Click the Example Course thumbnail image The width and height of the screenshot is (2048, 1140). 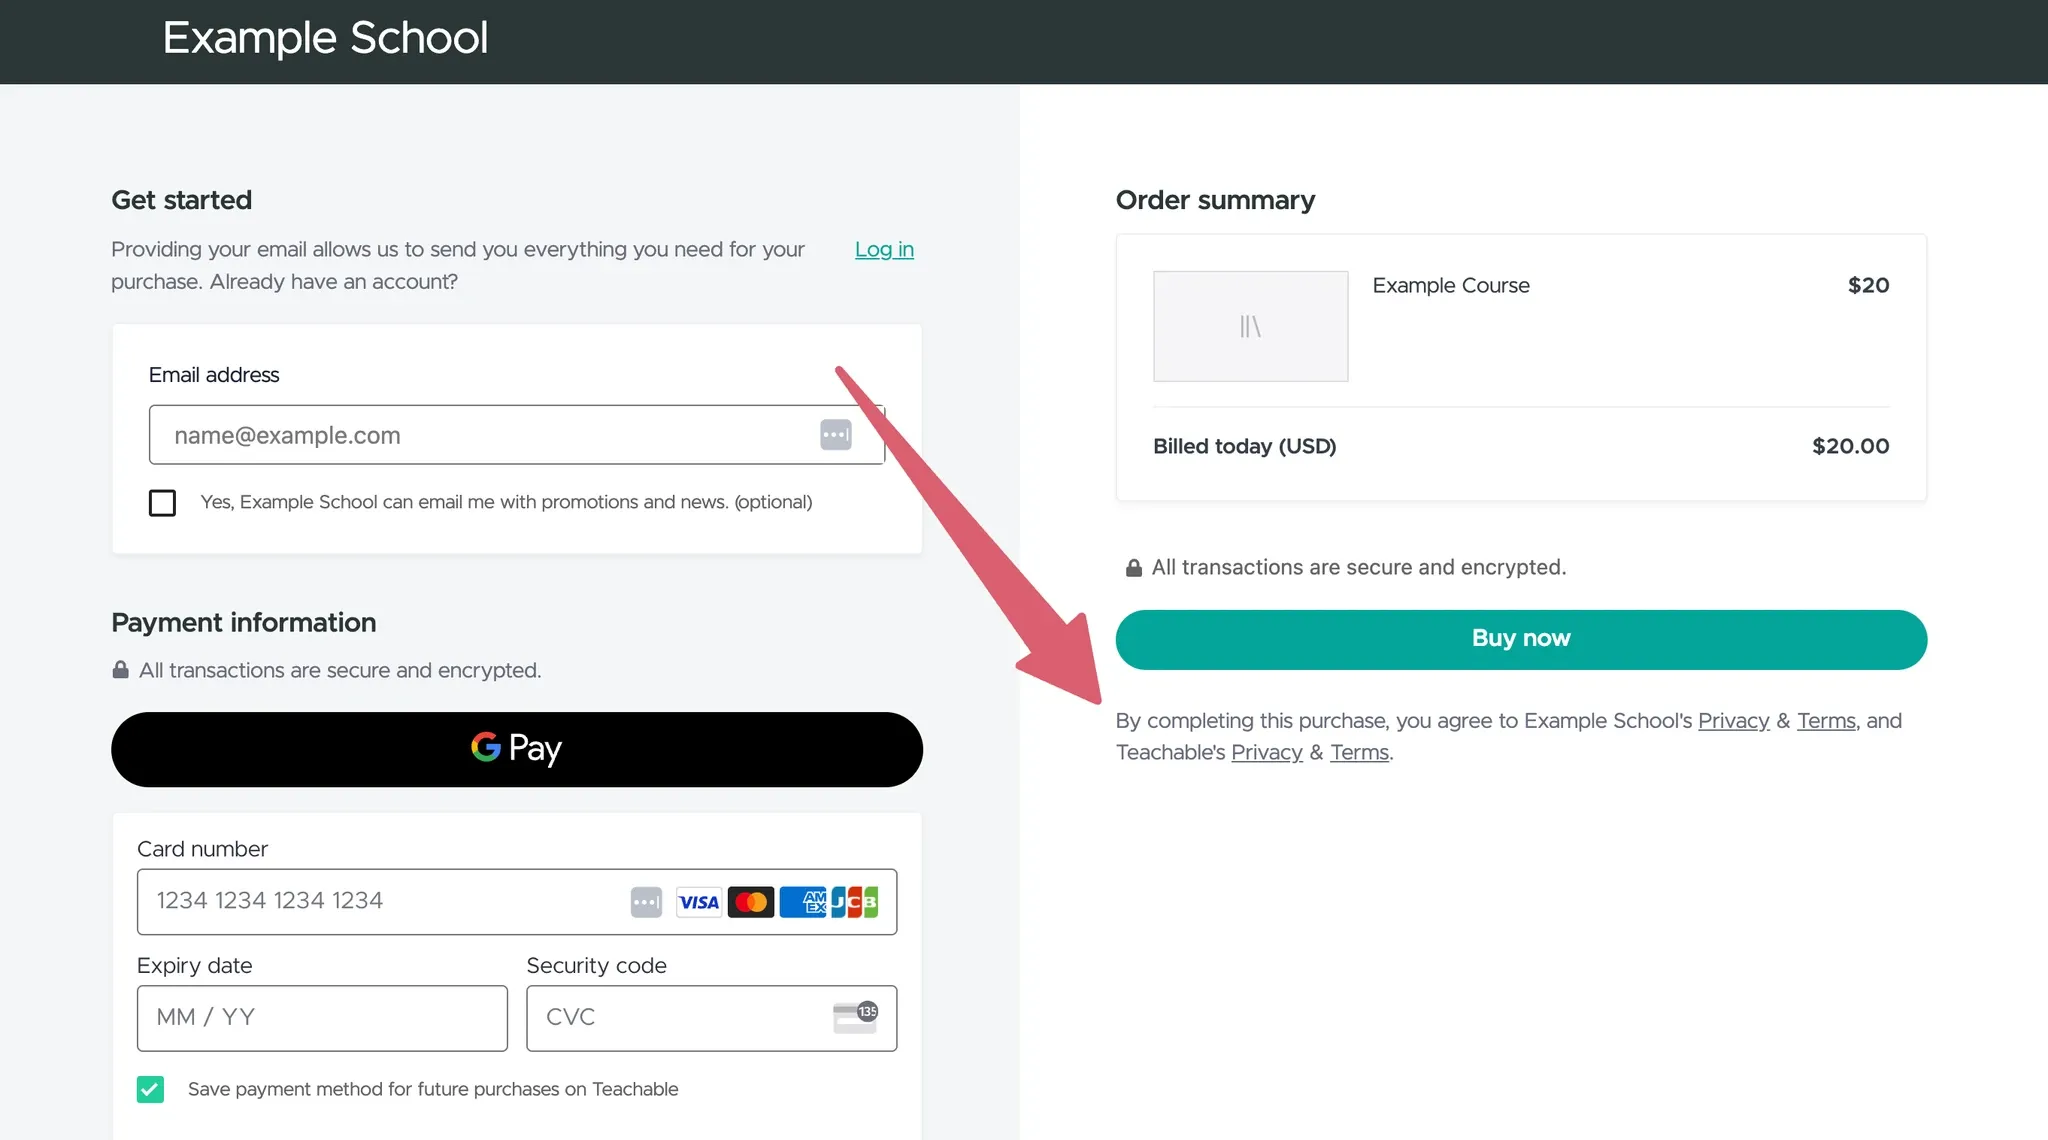click(x=1249, y=324)
